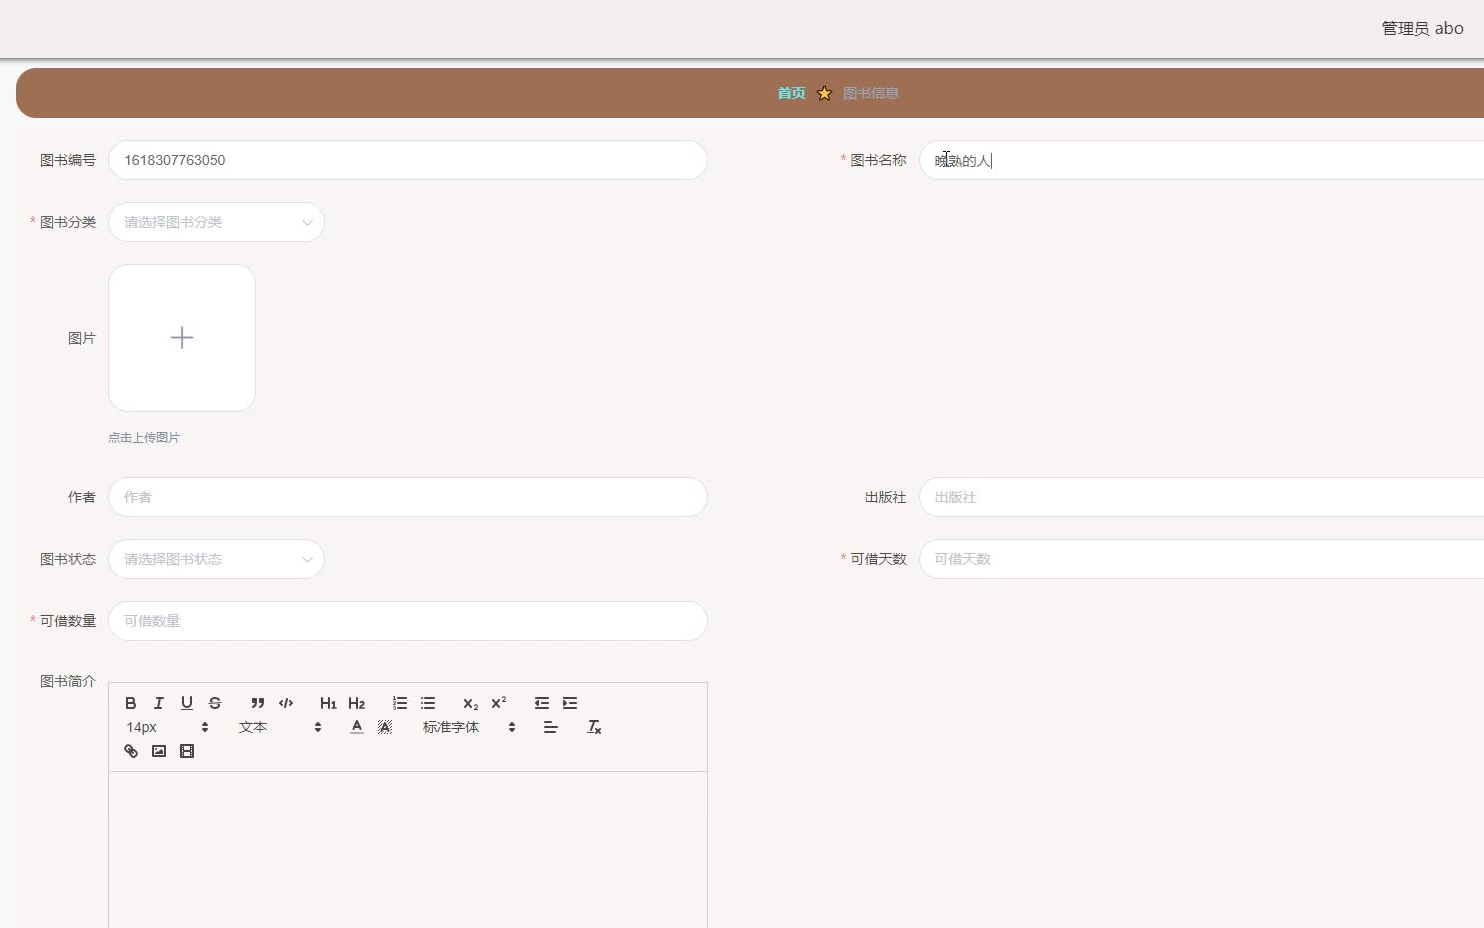Apply the H2 heading style
The width and height of the screenshot is (1484, 928).
tap(356, 703)
